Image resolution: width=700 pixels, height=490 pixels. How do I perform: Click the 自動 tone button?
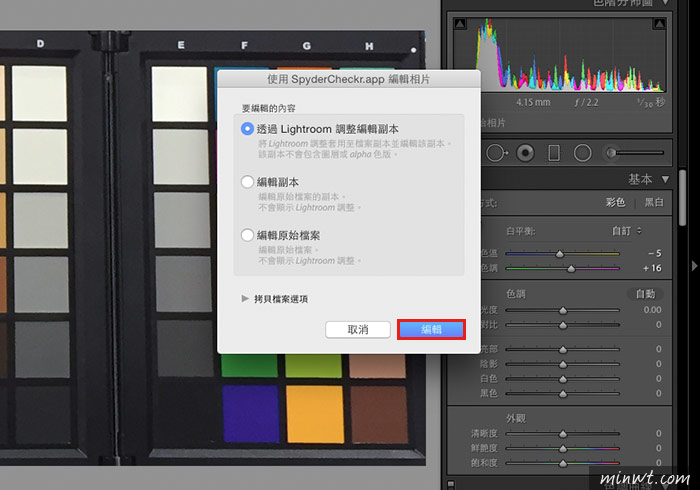pyautogui.click(x=645, y=294)
